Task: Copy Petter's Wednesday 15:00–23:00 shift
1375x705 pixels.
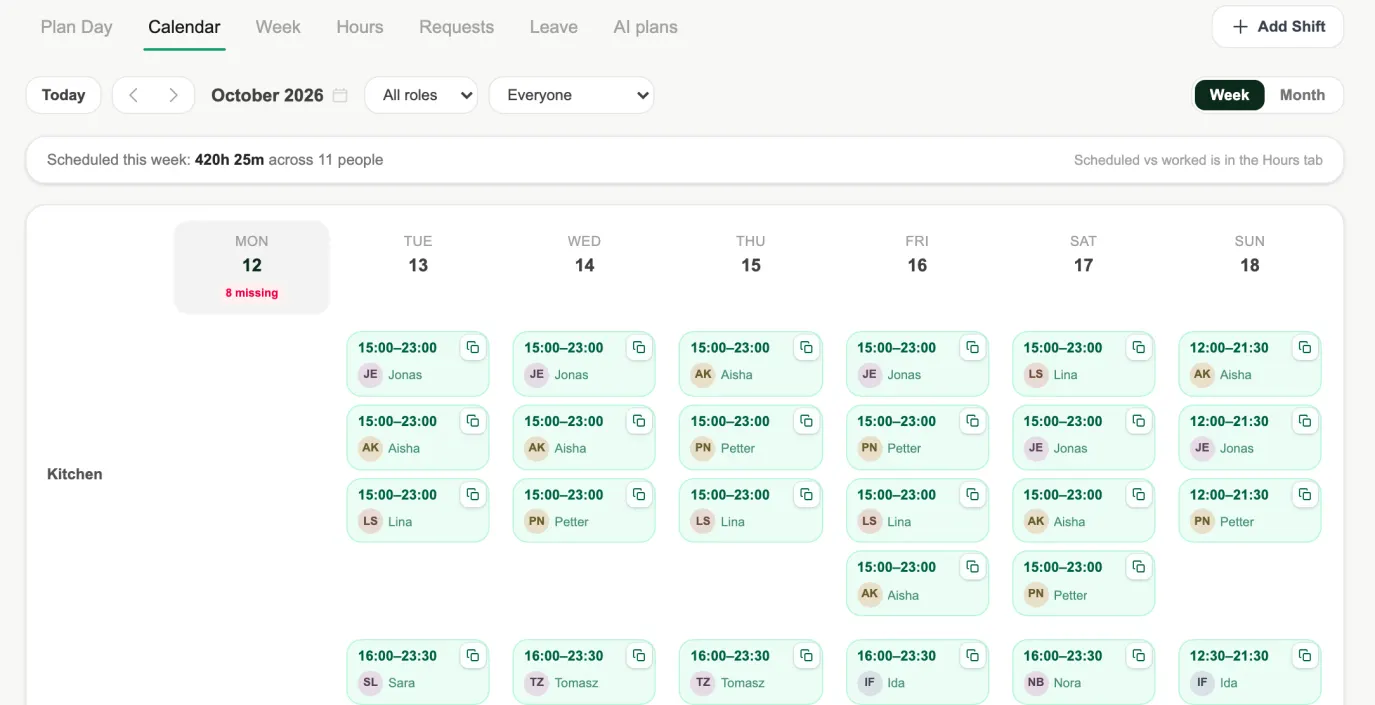Action: [639, 495]
